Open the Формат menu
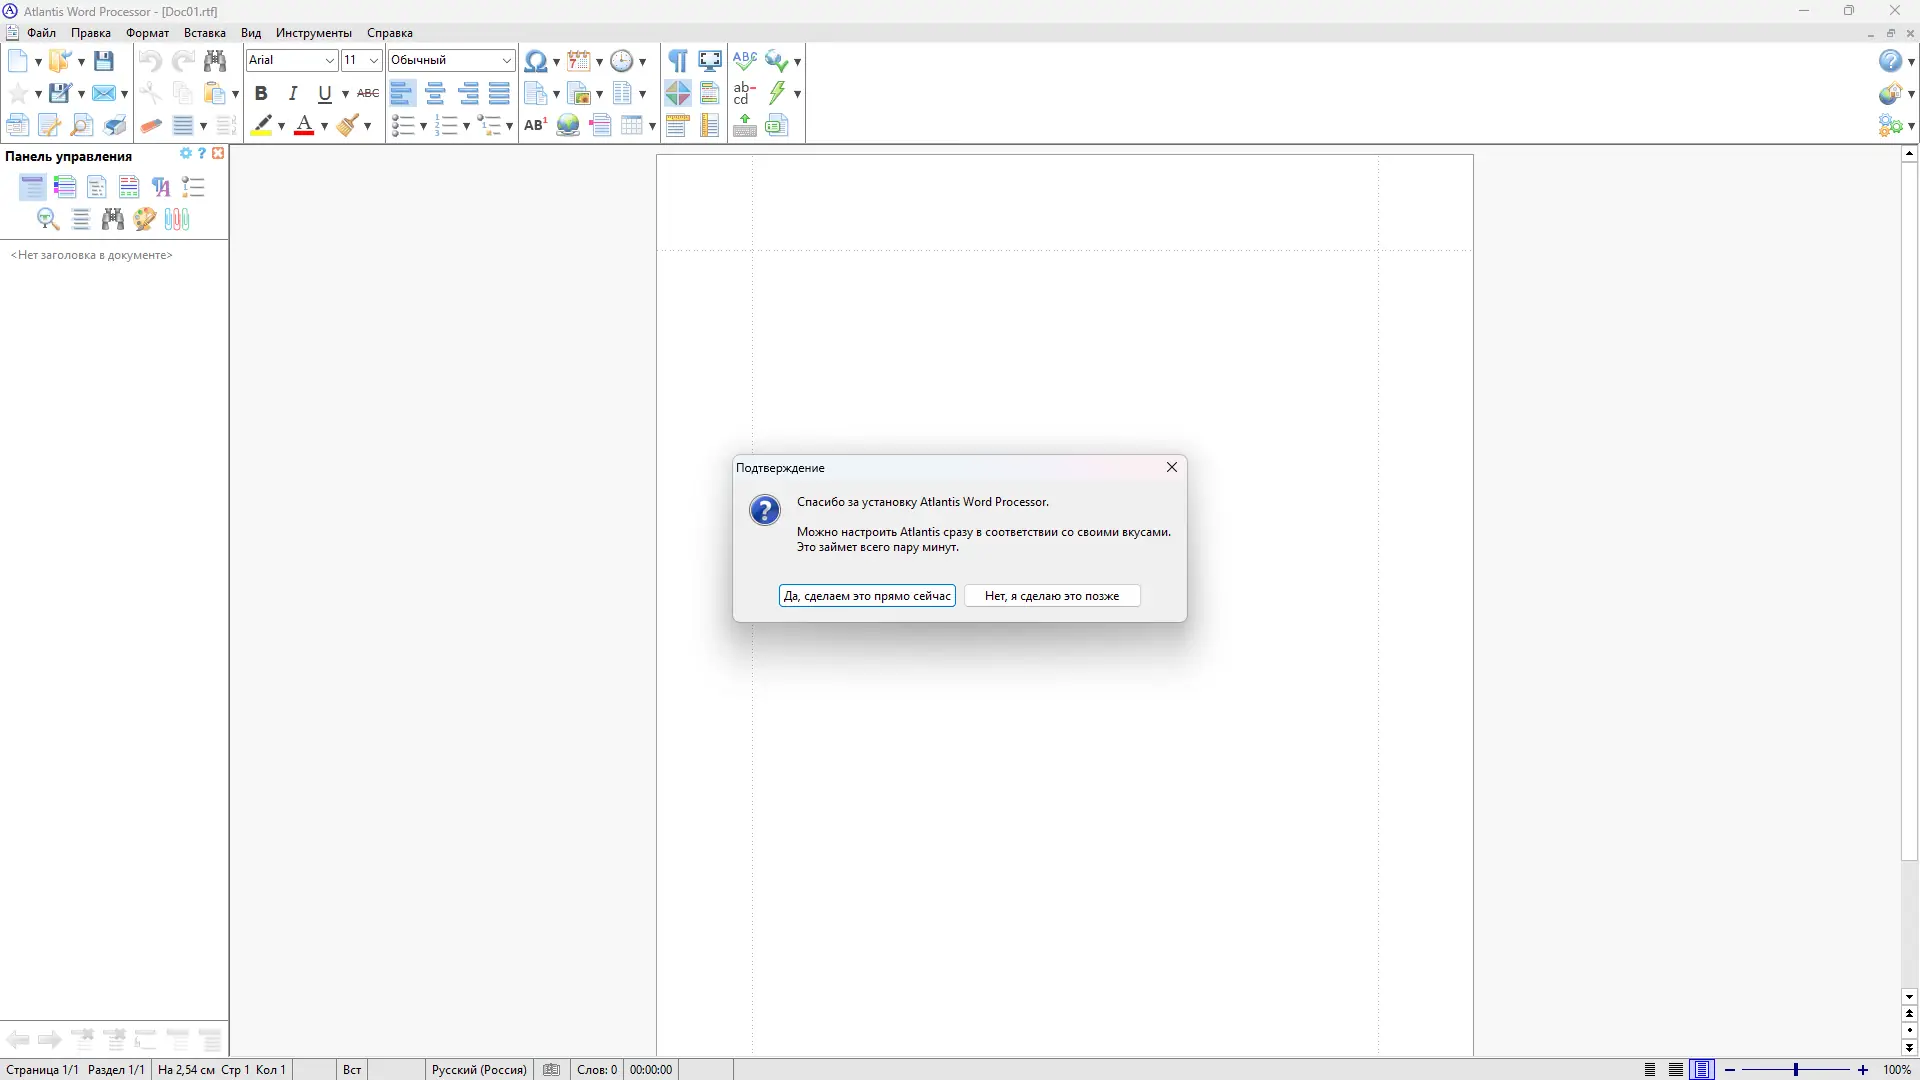The width and height of the screenshot is (1920, 1080). coord(147,33)
